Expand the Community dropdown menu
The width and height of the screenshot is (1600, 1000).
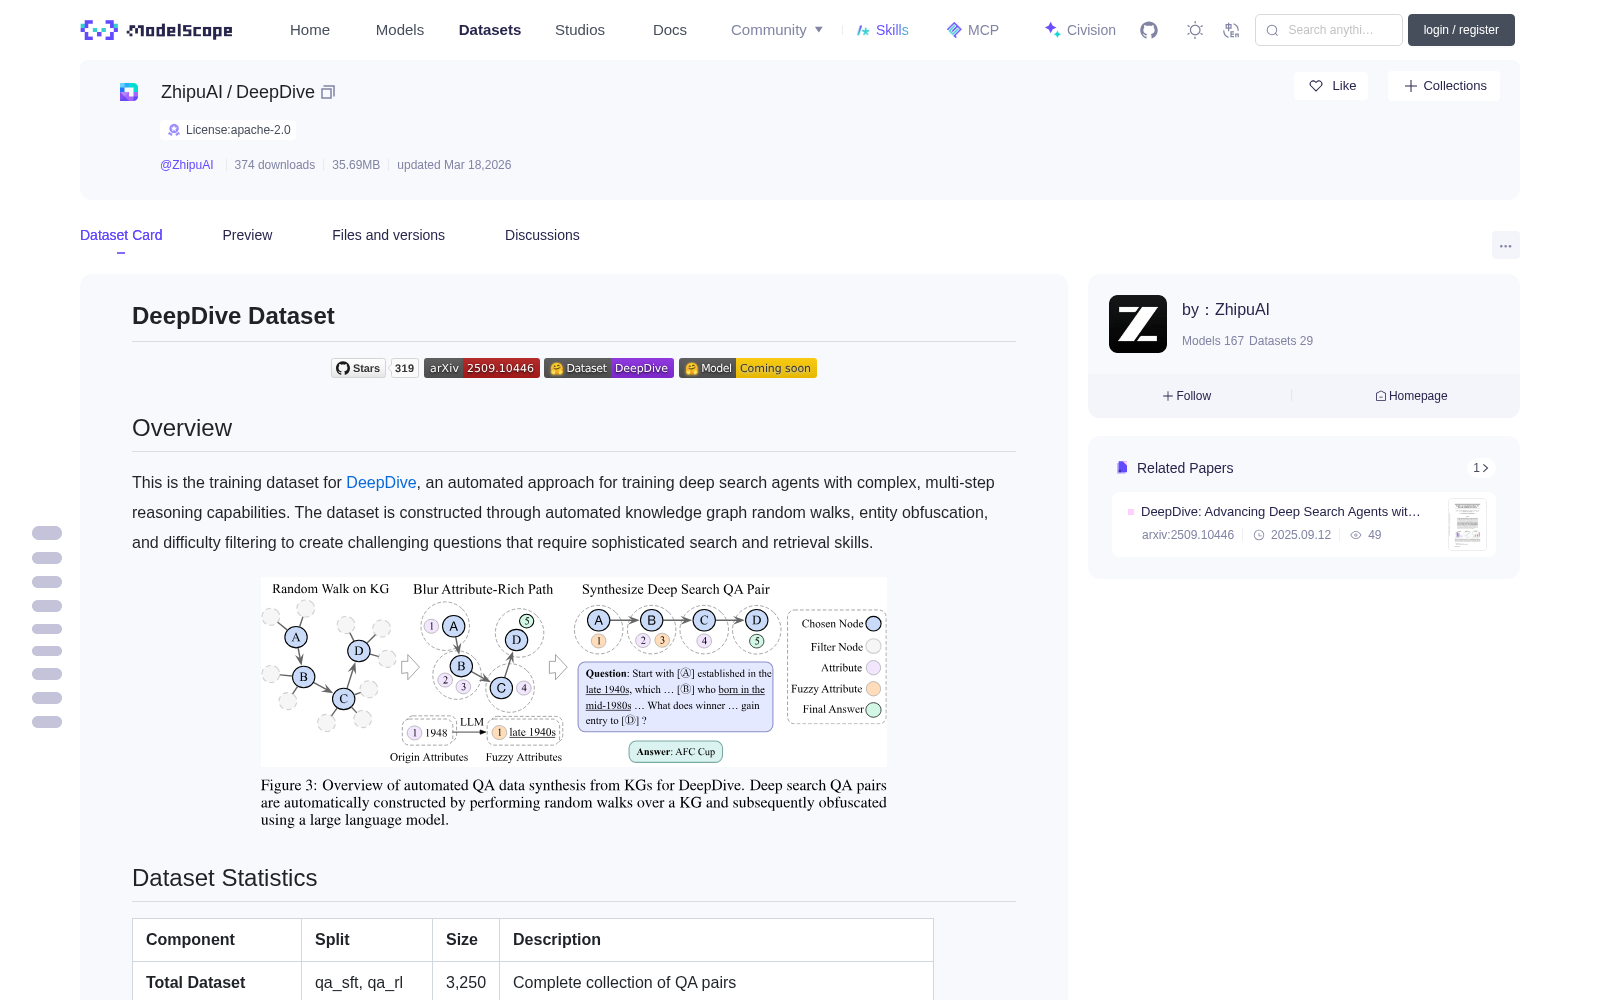click(777, 30)
